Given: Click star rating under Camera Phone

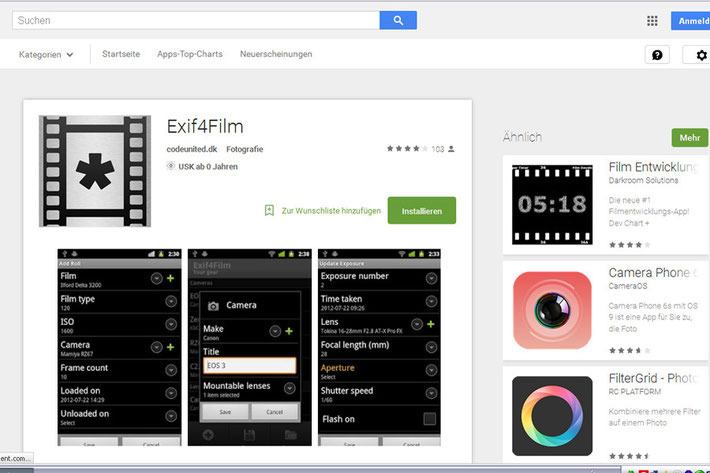Looking at the screenshot, I should point(629,350).
